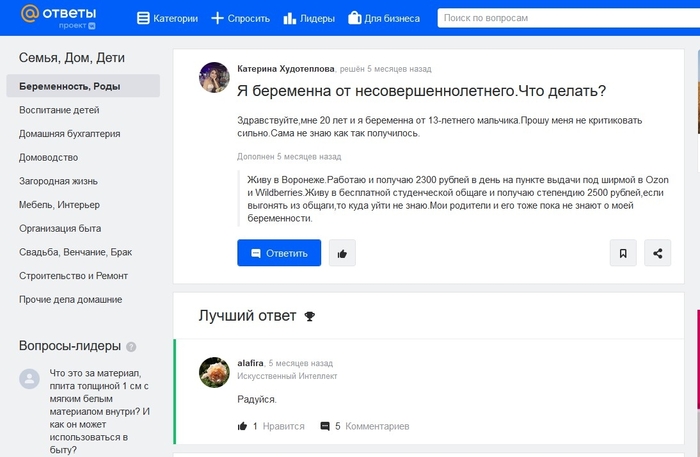Viewport: 700px width, 457px height.
Task: Bookmark the question
Action: point(623,253)
